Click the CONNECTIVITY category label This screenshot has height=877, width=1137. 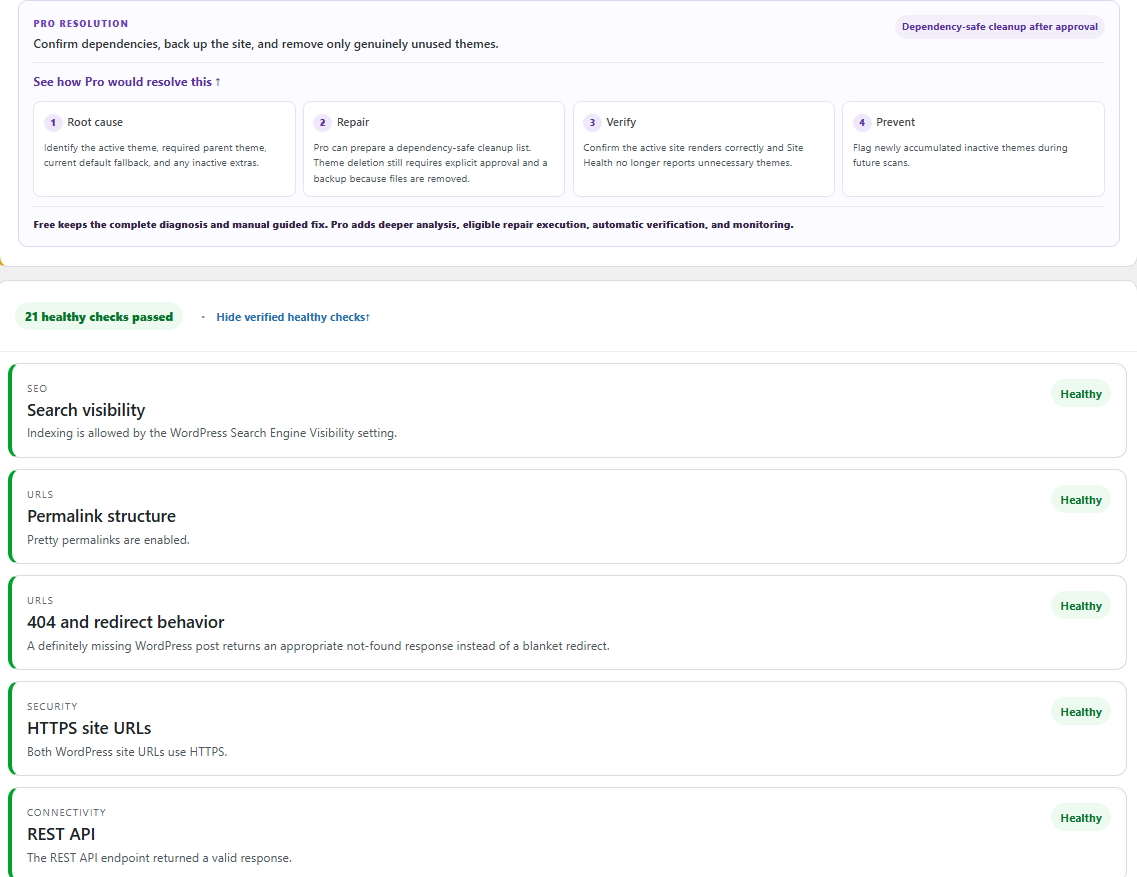[x=66, y=812]
